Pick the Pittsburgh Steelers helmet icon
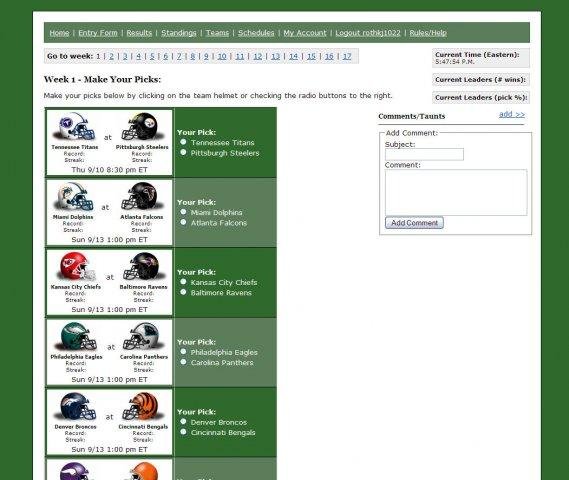This screenshot has width=569, height=480. point(142,127)
